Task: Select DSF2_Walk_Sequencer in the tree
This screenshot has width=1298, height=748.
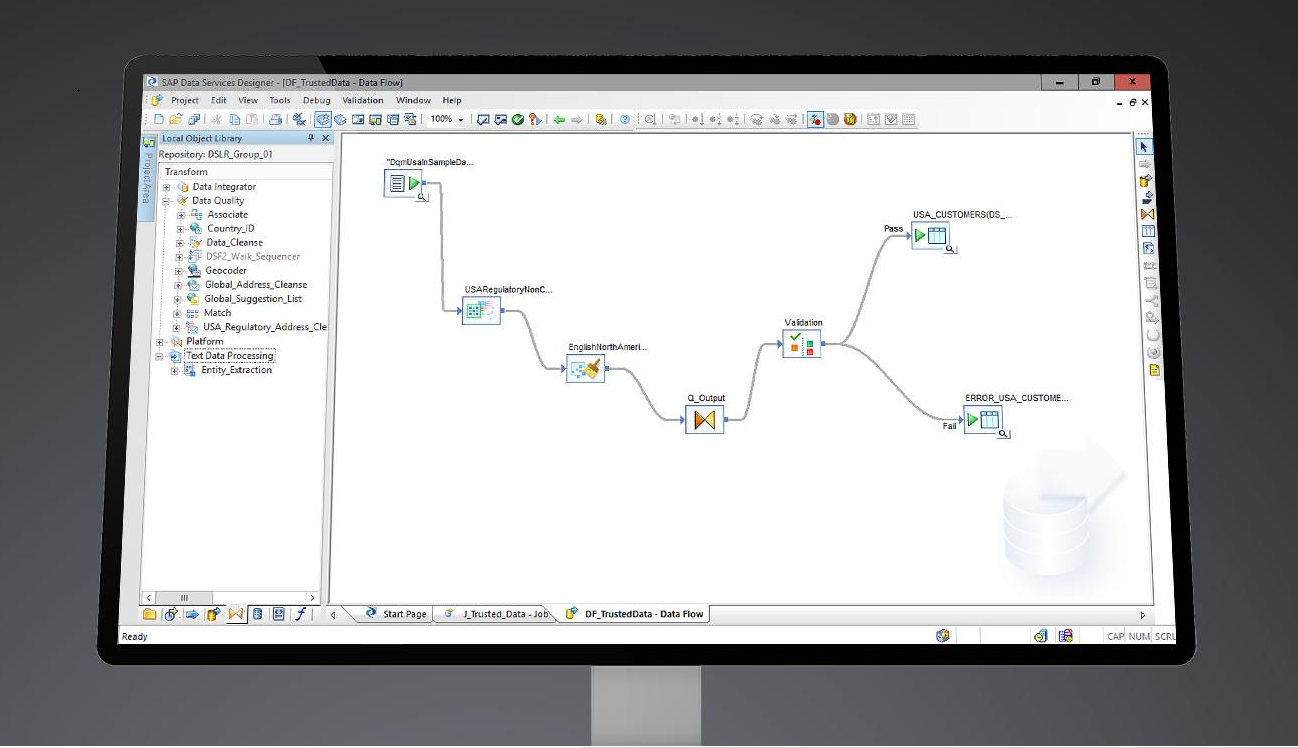Action: tap(253, 257)
